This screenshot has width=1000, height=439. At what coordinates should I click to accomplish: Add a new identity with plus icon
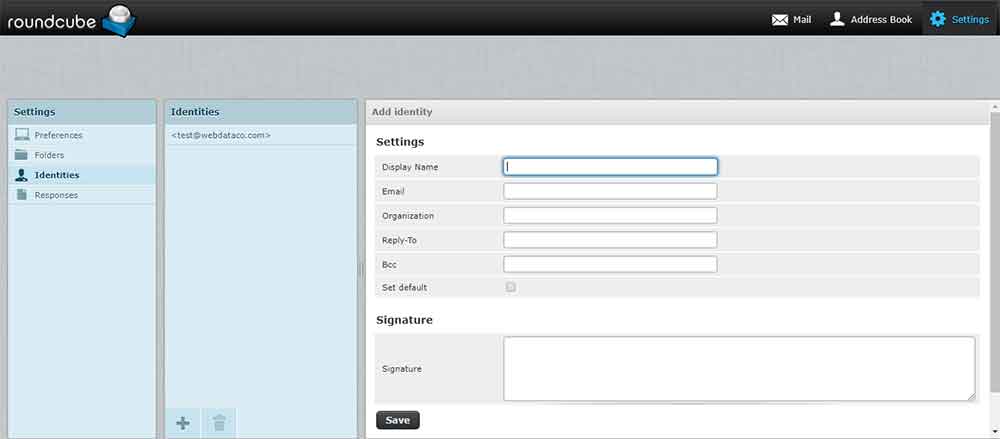(x=183, y=423)
